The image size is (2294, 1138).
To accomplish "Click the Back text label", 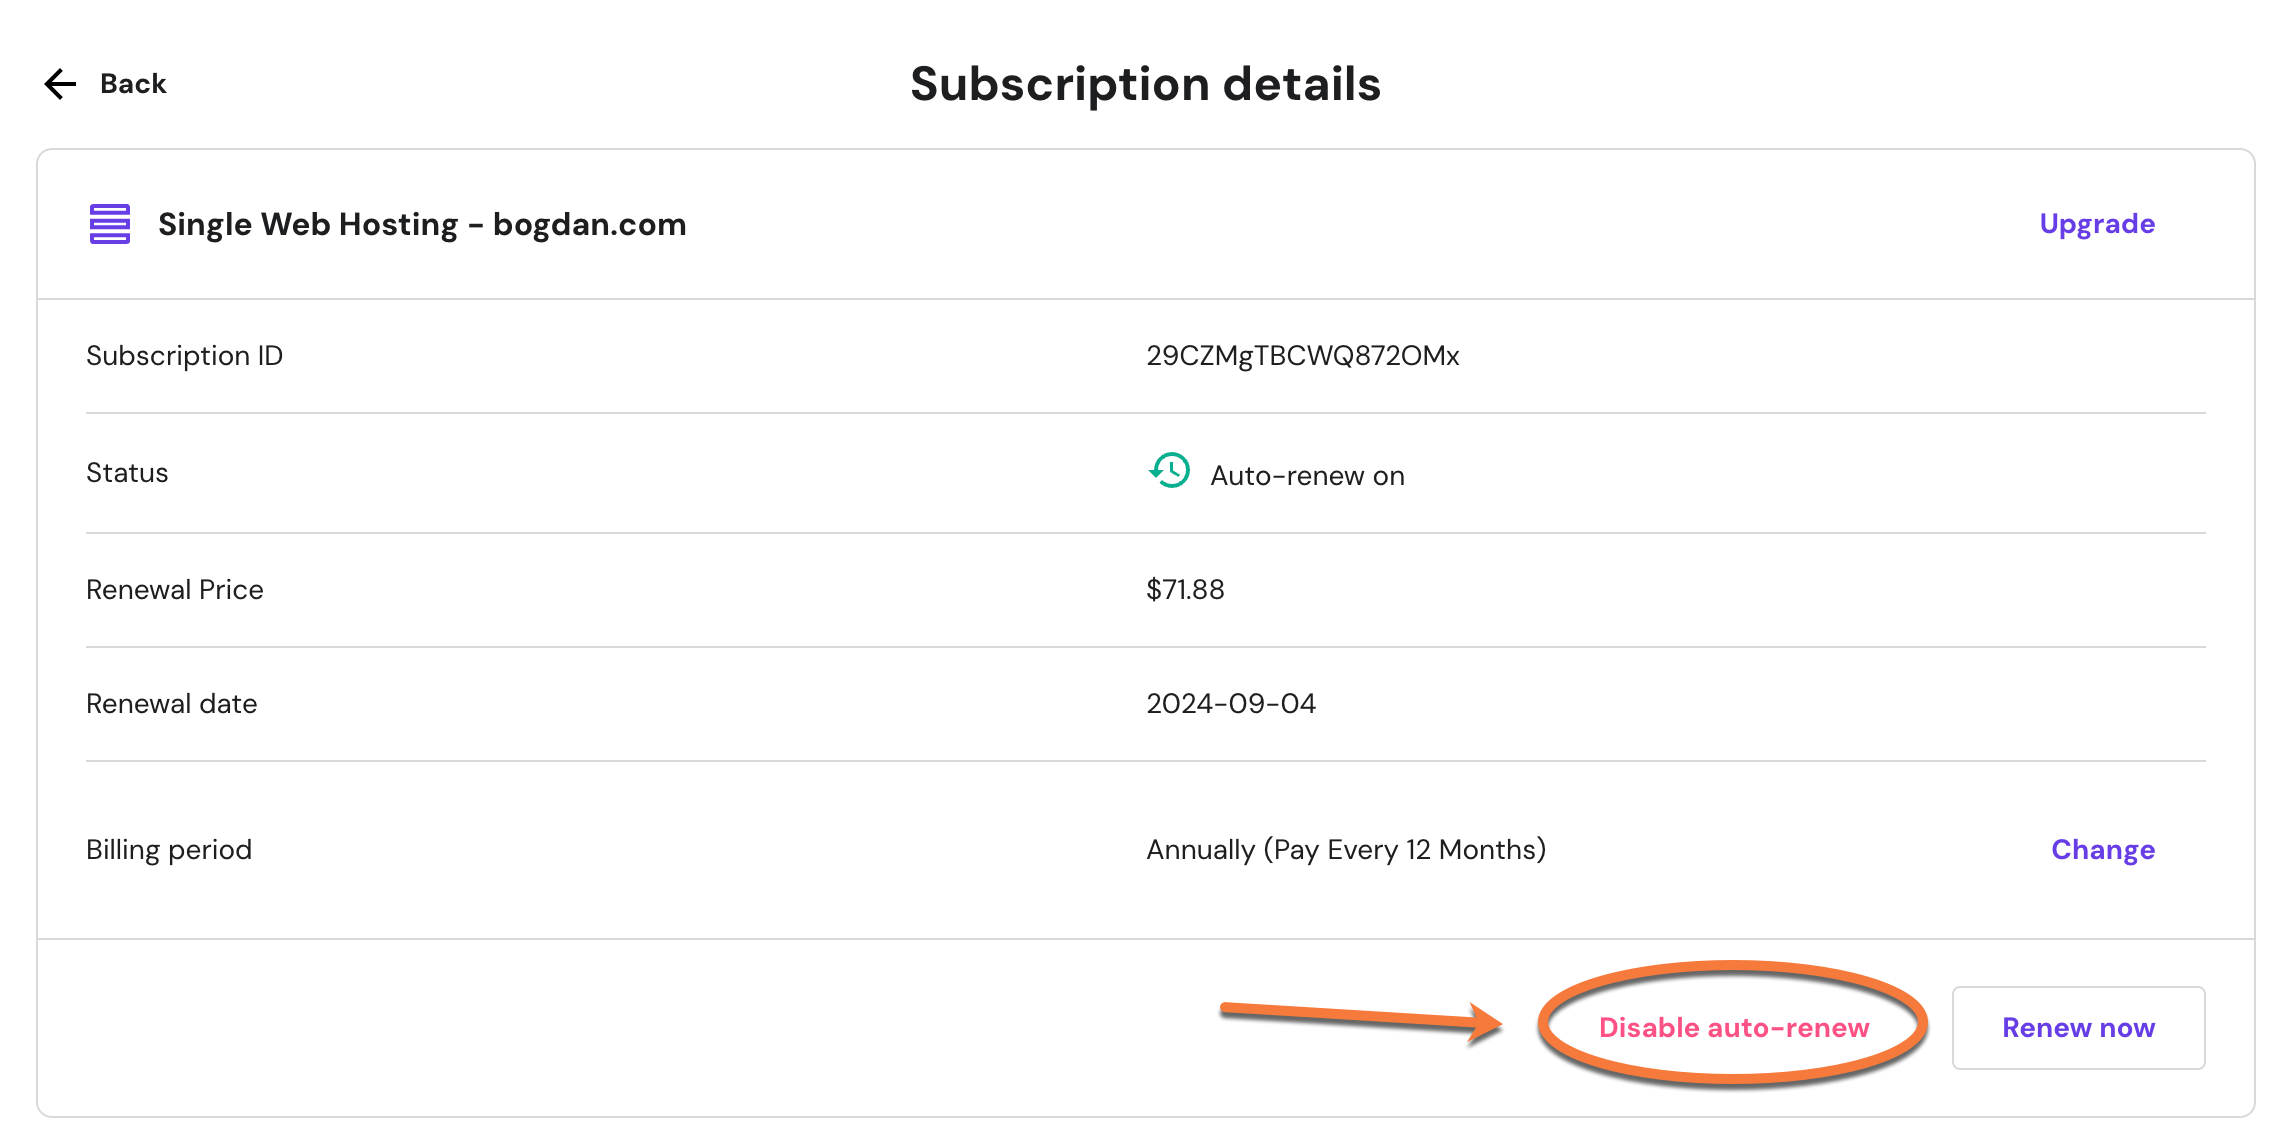I will click(x=133, y=84).
